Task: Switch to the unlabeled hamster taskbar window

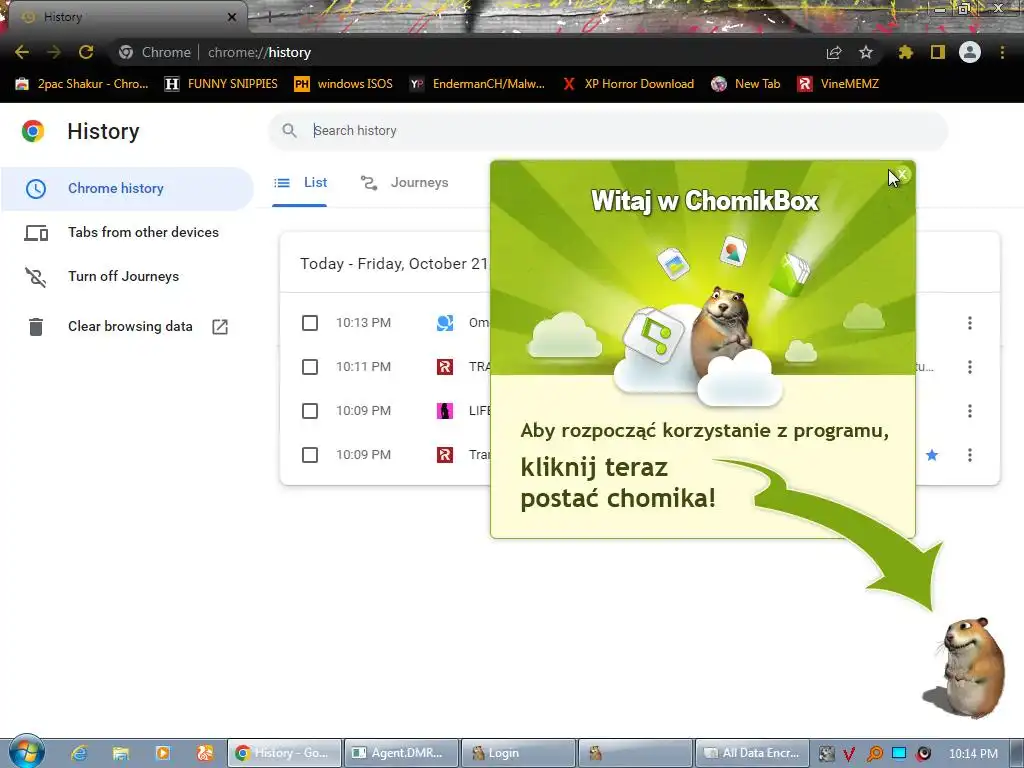Action: (x=635, y=753)
